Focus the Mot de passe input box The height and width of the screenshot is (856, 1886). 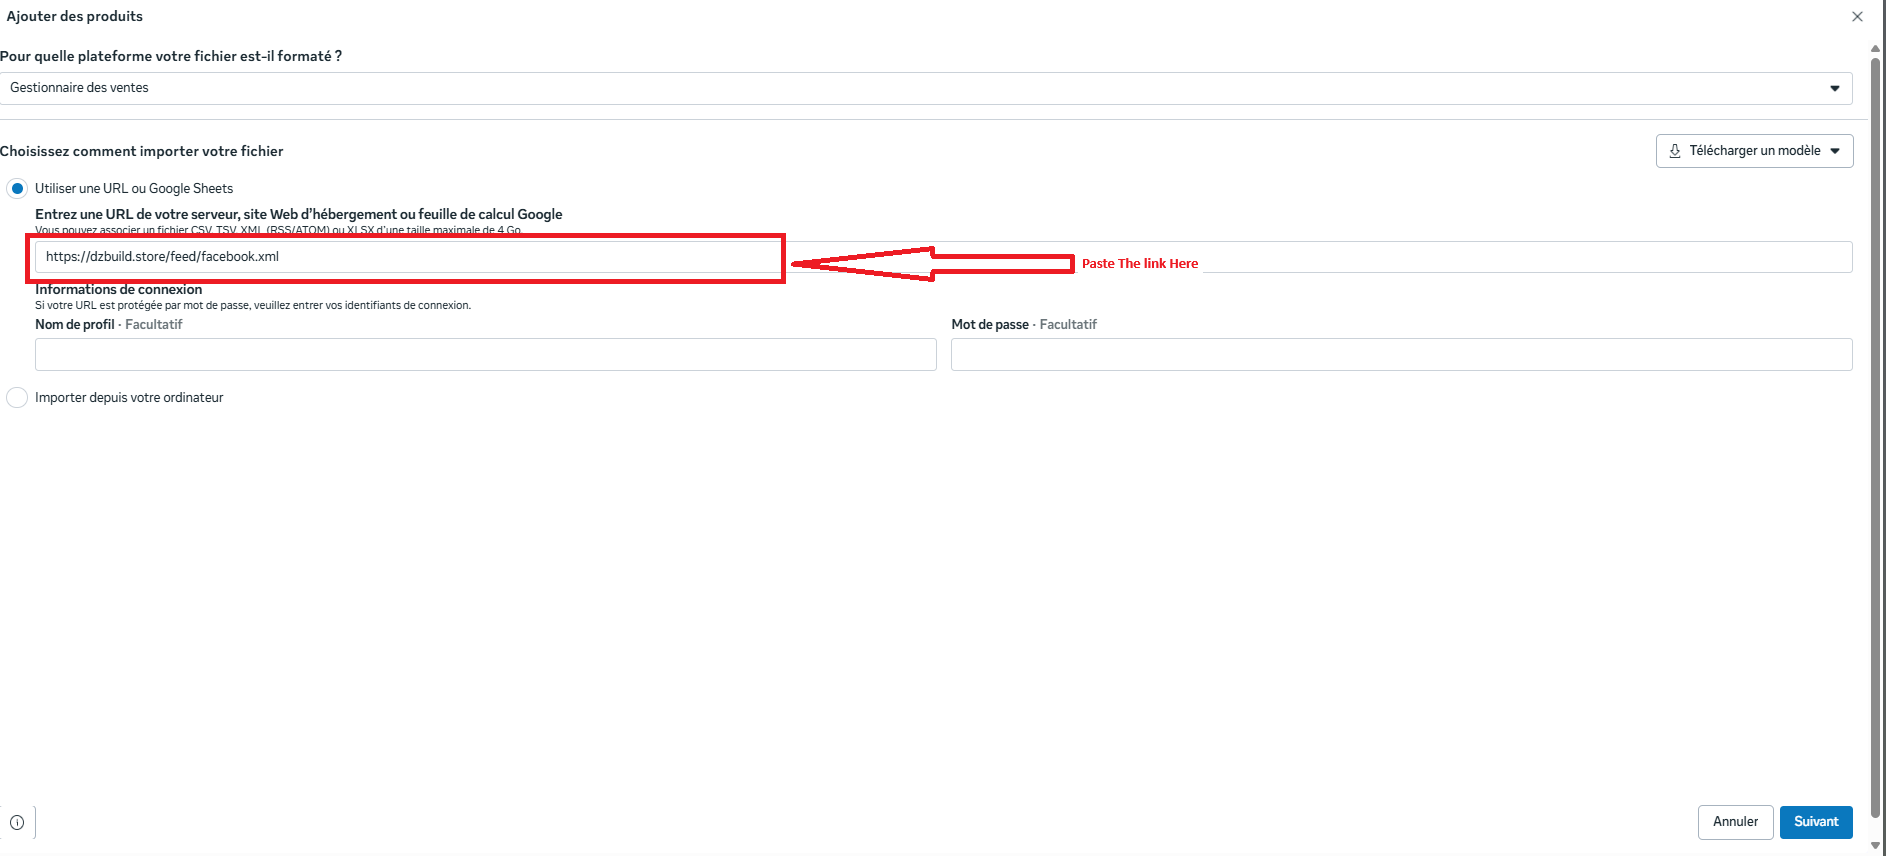(x=1401, y=355)
